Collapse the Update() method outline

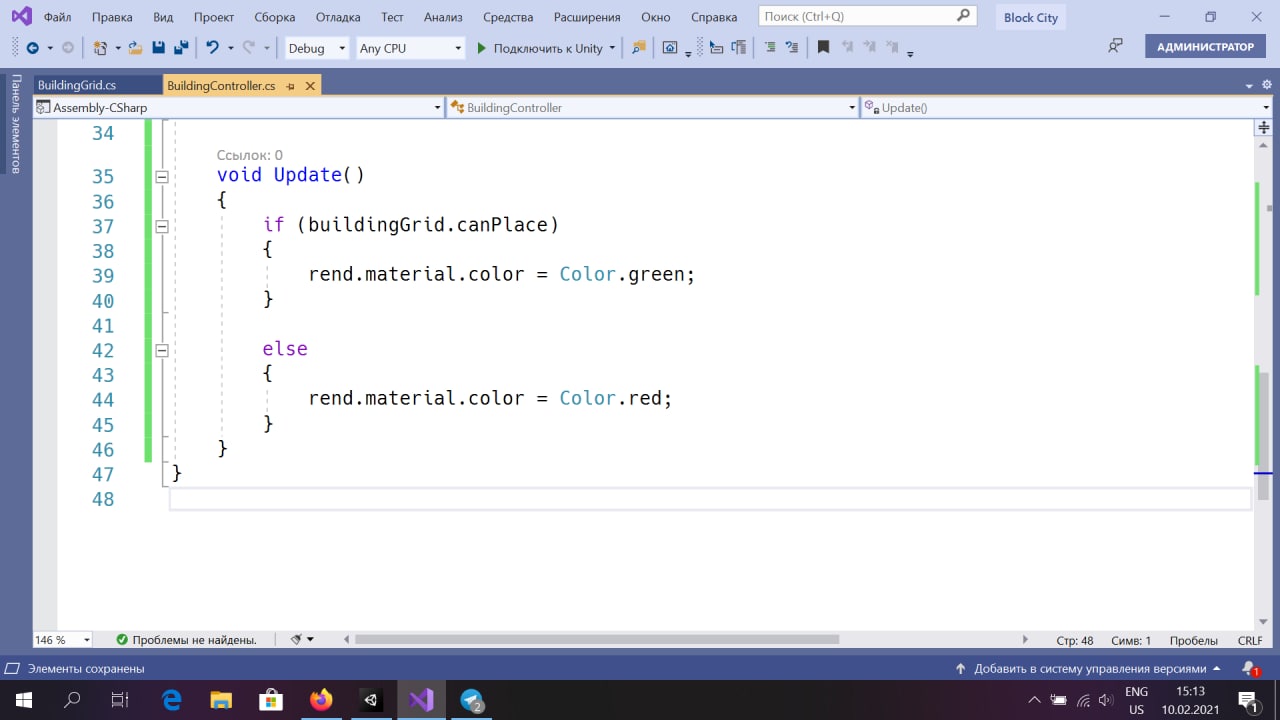pos(162,177)
